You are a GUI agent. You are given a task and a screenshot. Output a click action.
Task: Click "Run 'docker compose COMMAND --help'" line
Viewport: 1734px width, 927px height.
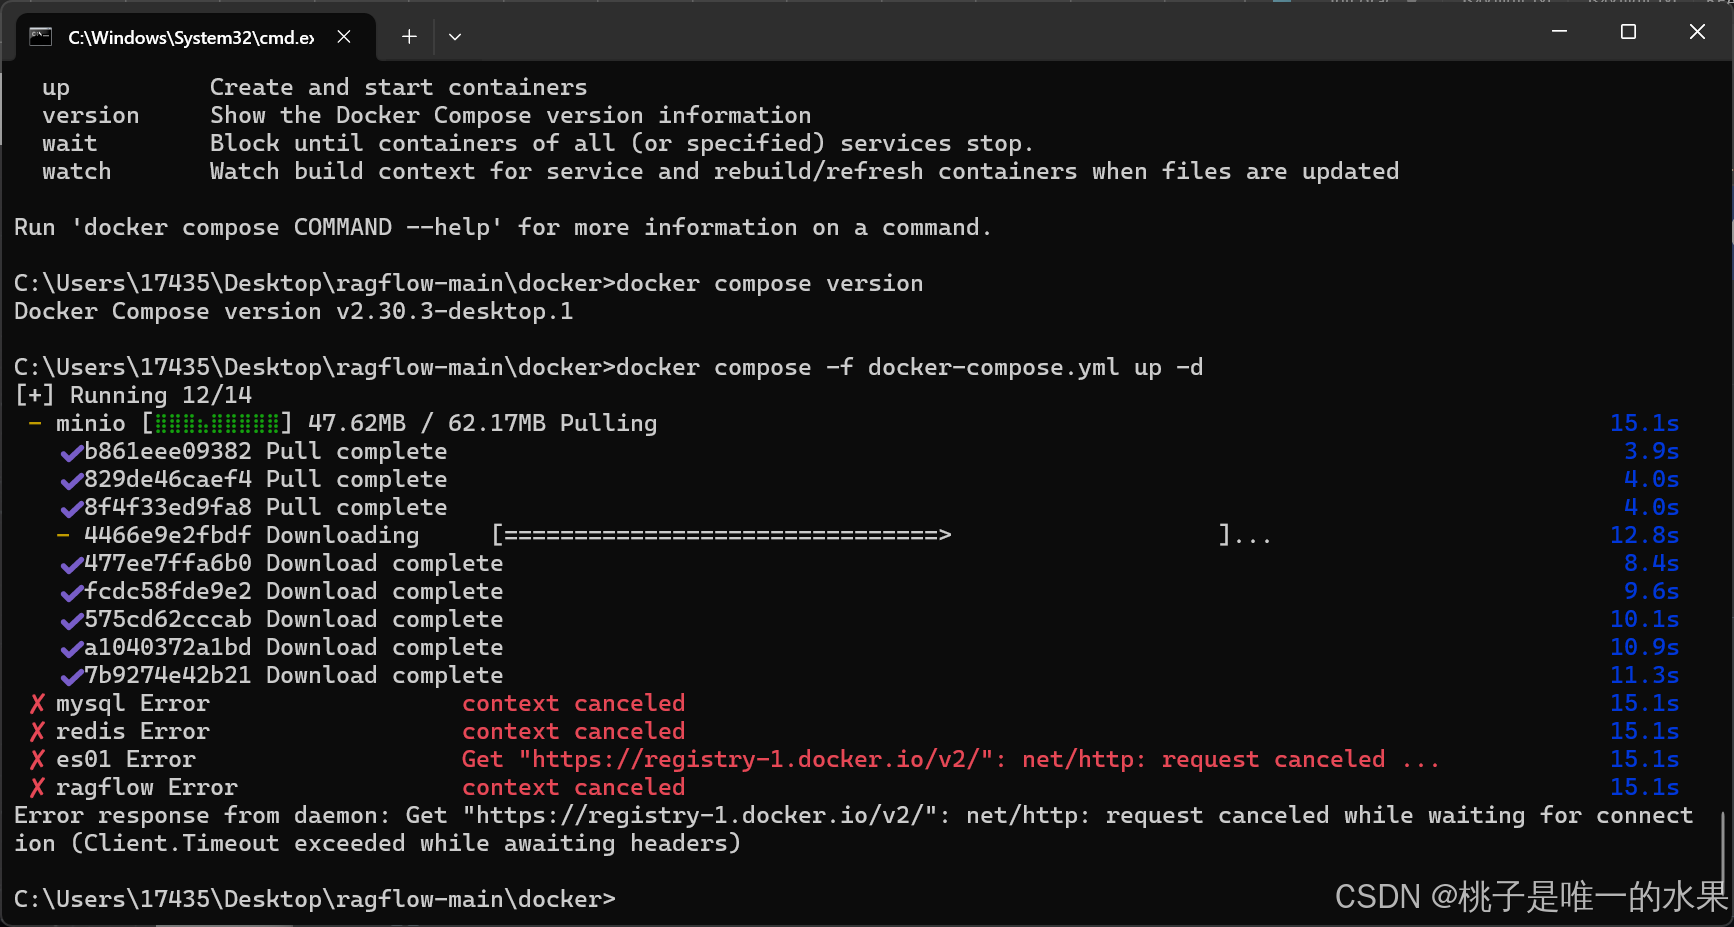(x=503, y=228)
